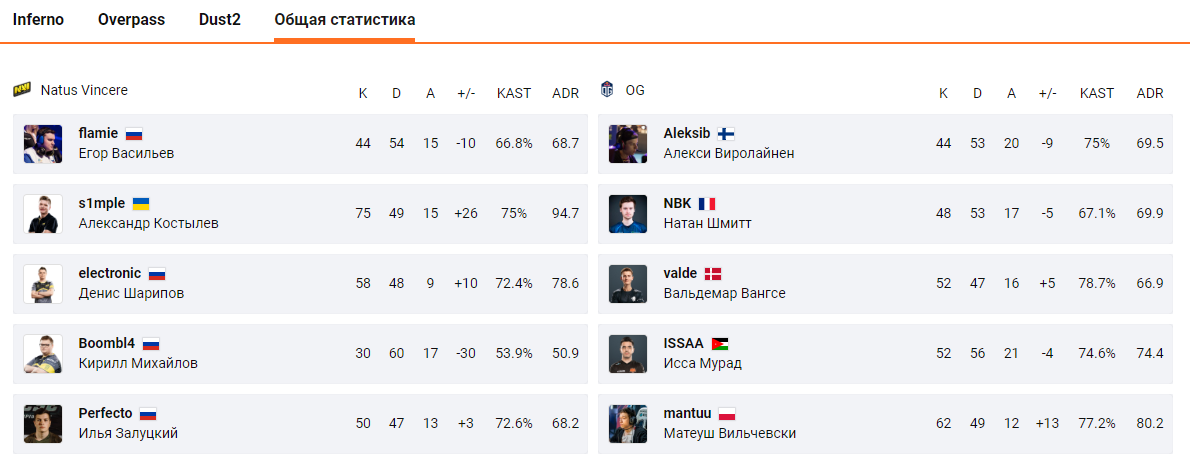Click the electronic player name
Image resolution: width=1190 pixels, height=460 pixels.
[x=108, y=273]
